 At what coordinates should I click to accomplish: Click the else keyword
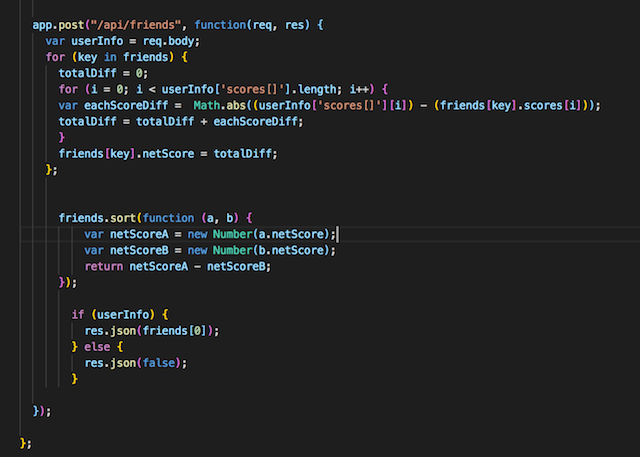97,347
